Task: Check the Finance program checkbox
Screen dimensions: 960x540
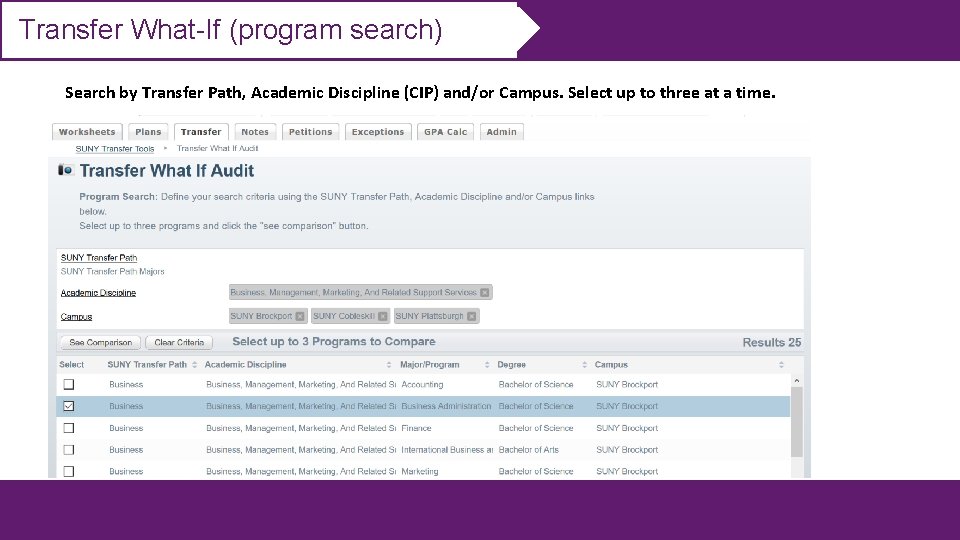Action: pyautogui.click(x=69, y=428)
